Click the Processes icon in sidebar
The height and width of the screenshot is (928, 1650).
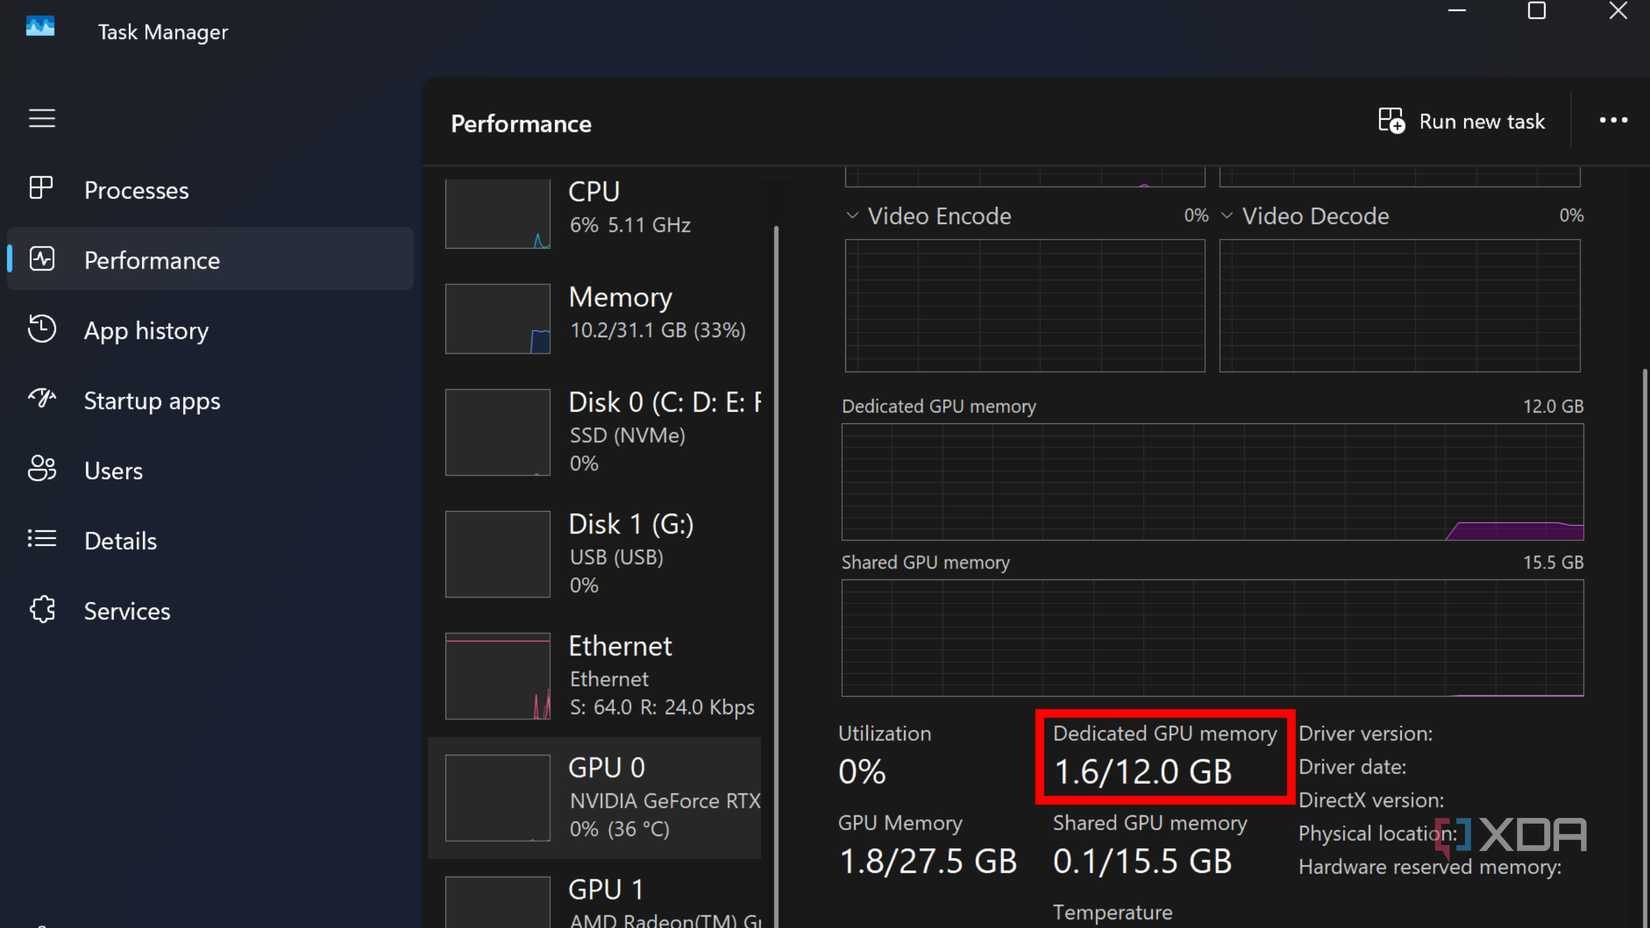pos(41,188)
